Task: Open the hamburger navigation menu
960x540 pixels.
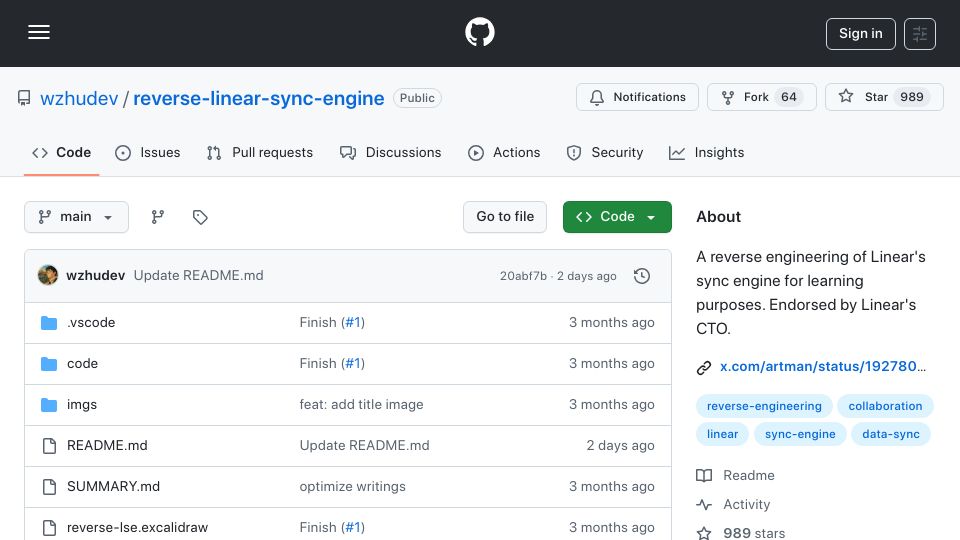Action: pos(39,32)
